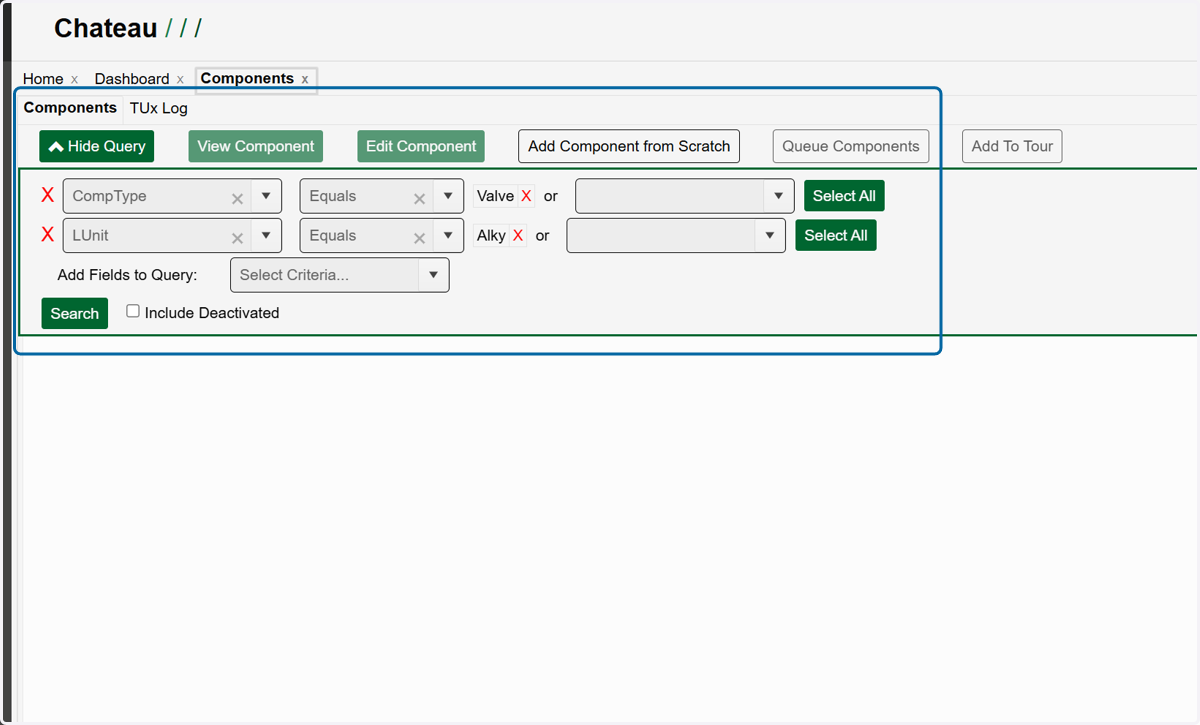Expand the Equals operator dropdown for CompType
Image resolution: width=1200 pixels, height=725 pixels.
tap(448, 196)
